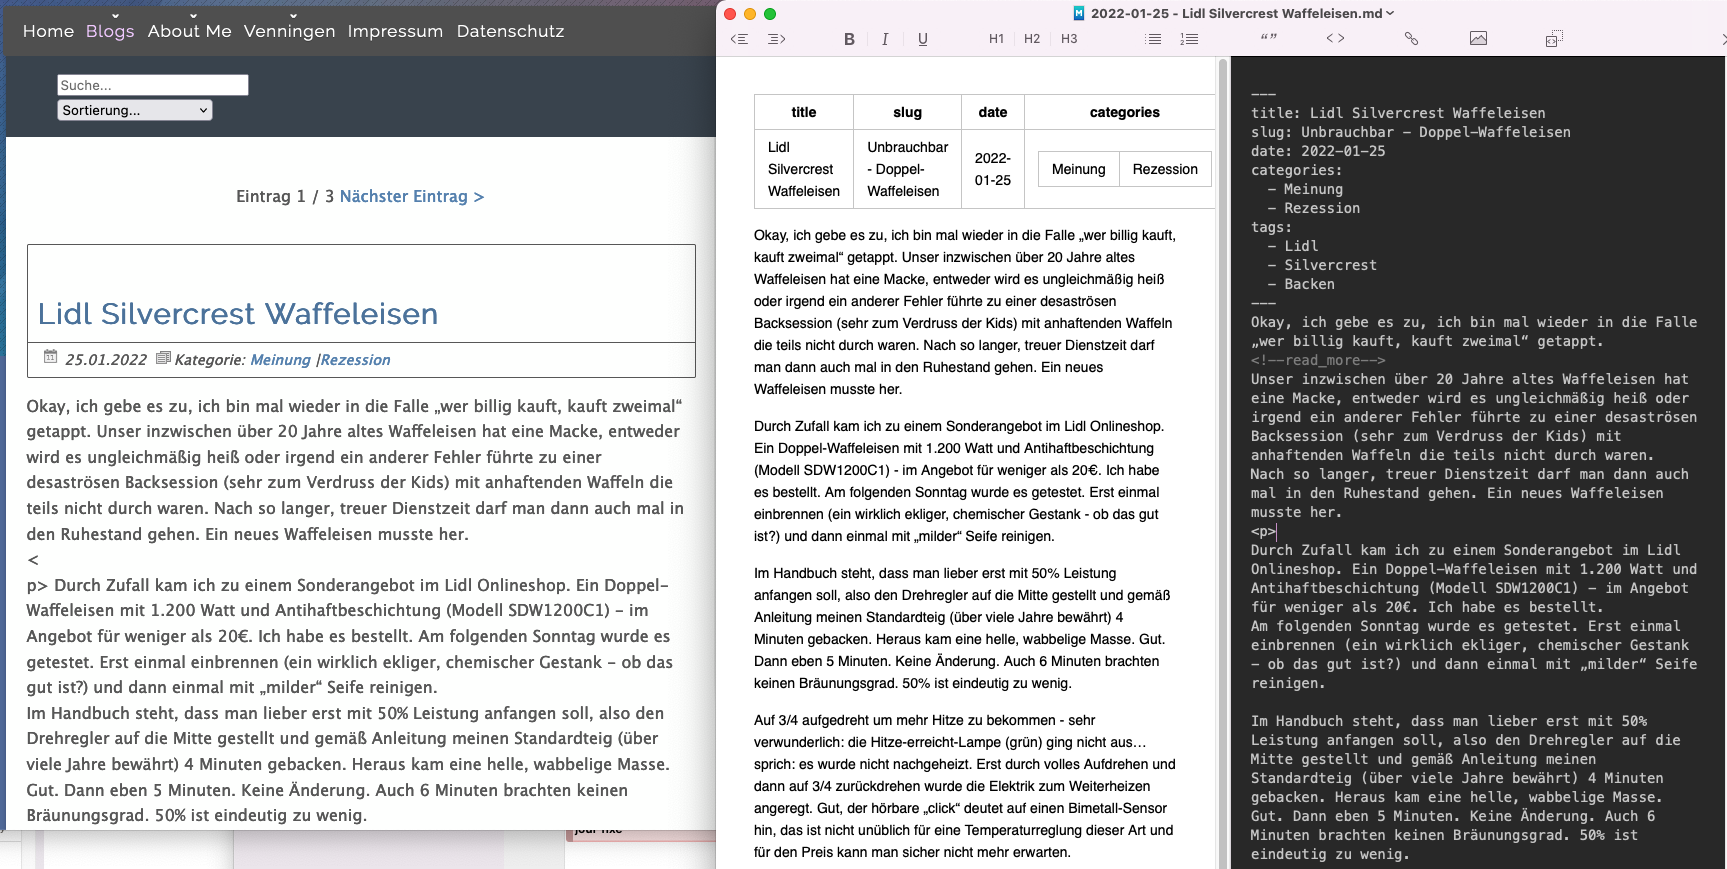Click the 'date: 2022-01-25' line in source editor
This screenshot has height=869, width=1727.
(x=1318, y=151)
